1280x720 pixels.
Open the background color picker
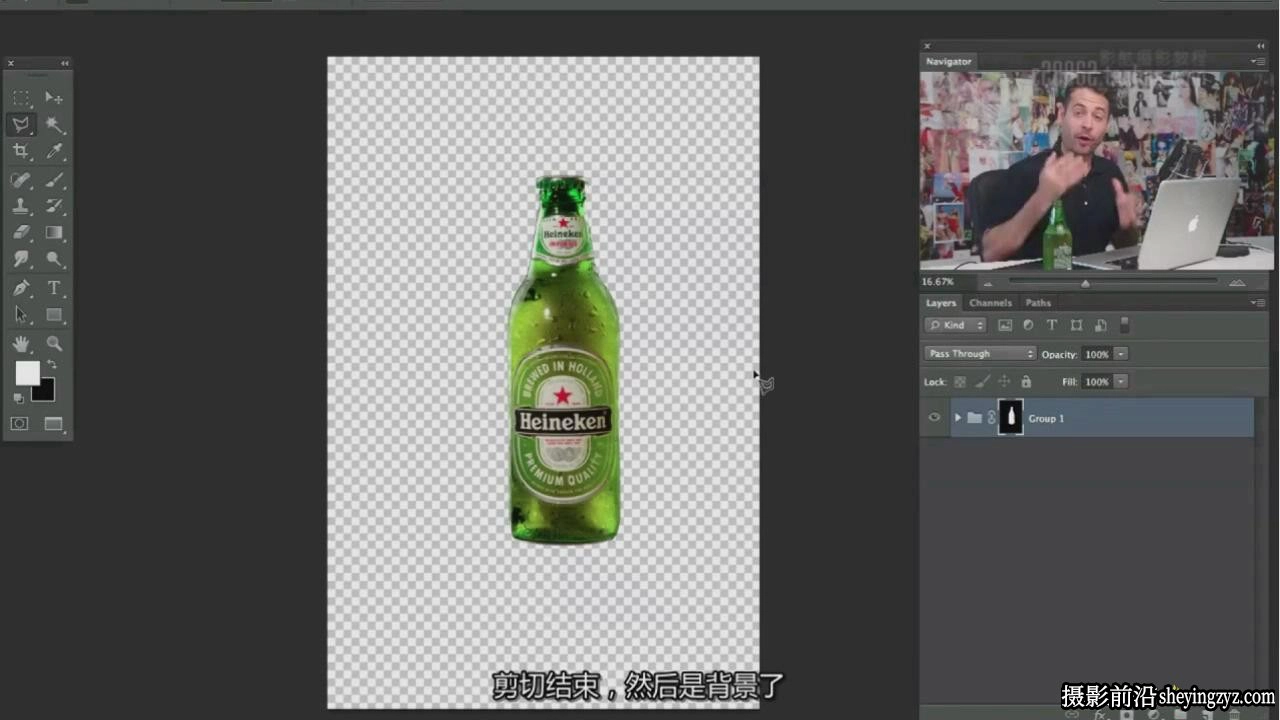(x=45, y=392)
